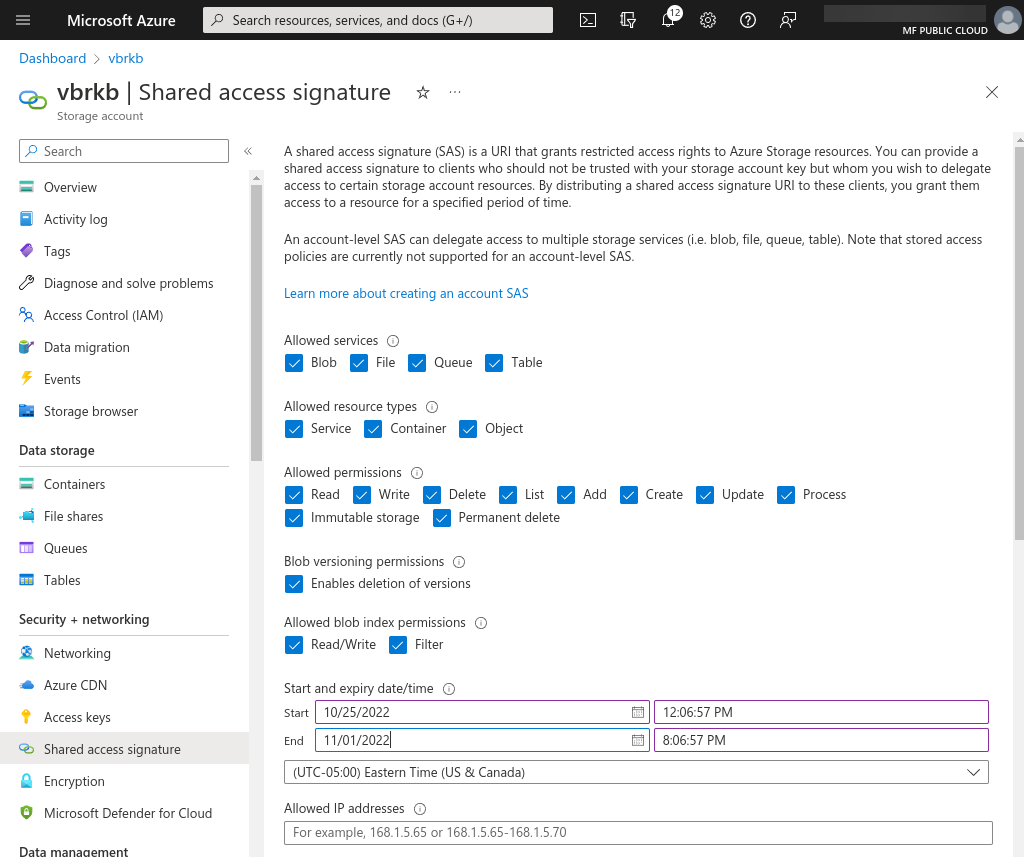Viewport: 1024px width, 857px height.
Task: Open the Start date calendar picker icon
Action: click(x=637, y=713)
